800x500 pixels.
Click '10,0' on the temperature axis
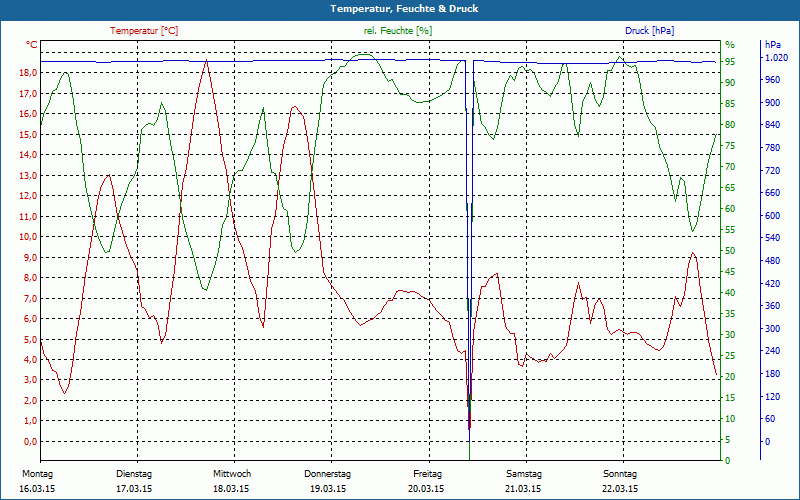click(28, 237)
